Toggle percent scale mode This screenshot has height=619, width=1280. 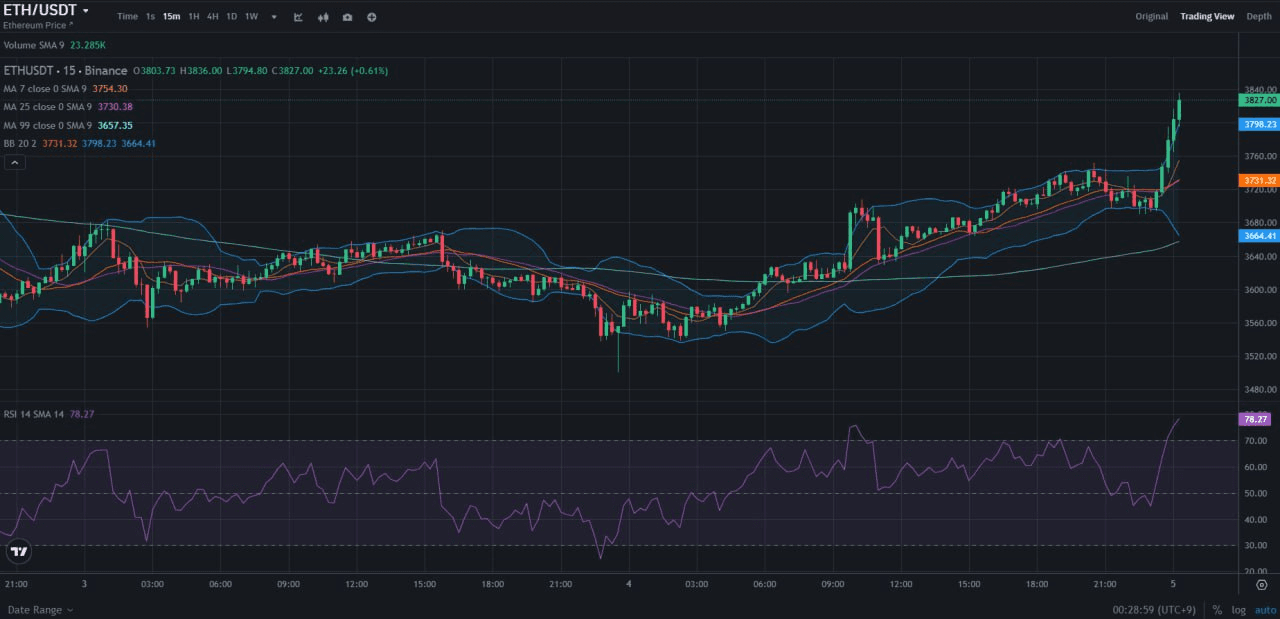tap(1217, 610)
